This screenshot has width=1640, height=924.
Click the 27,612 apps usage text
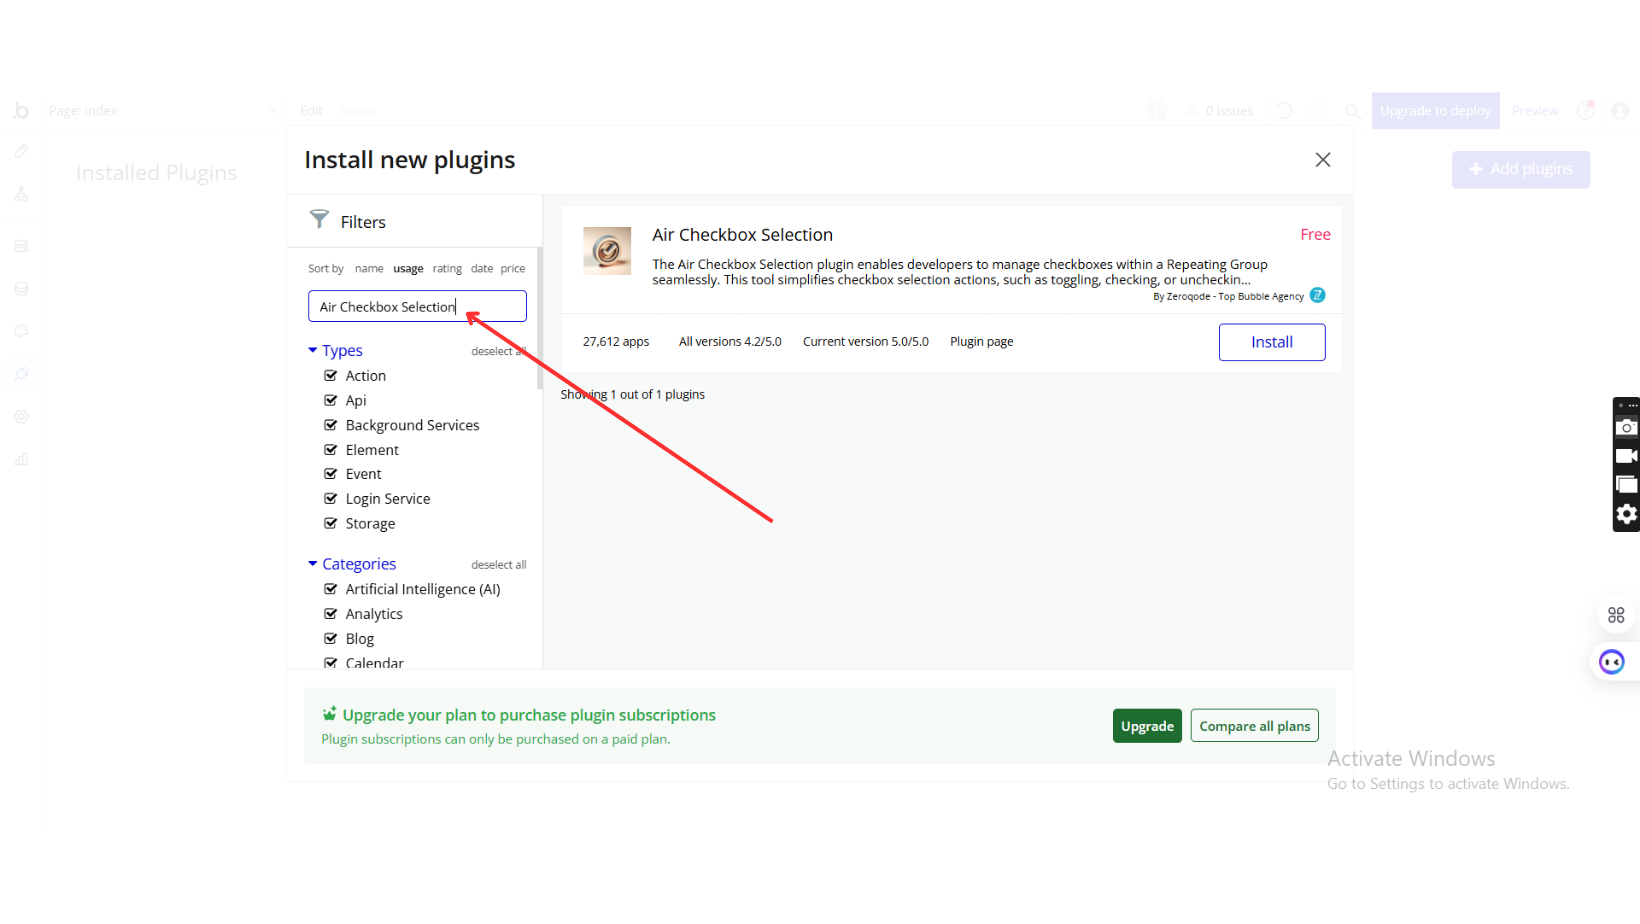pos(616,342)
